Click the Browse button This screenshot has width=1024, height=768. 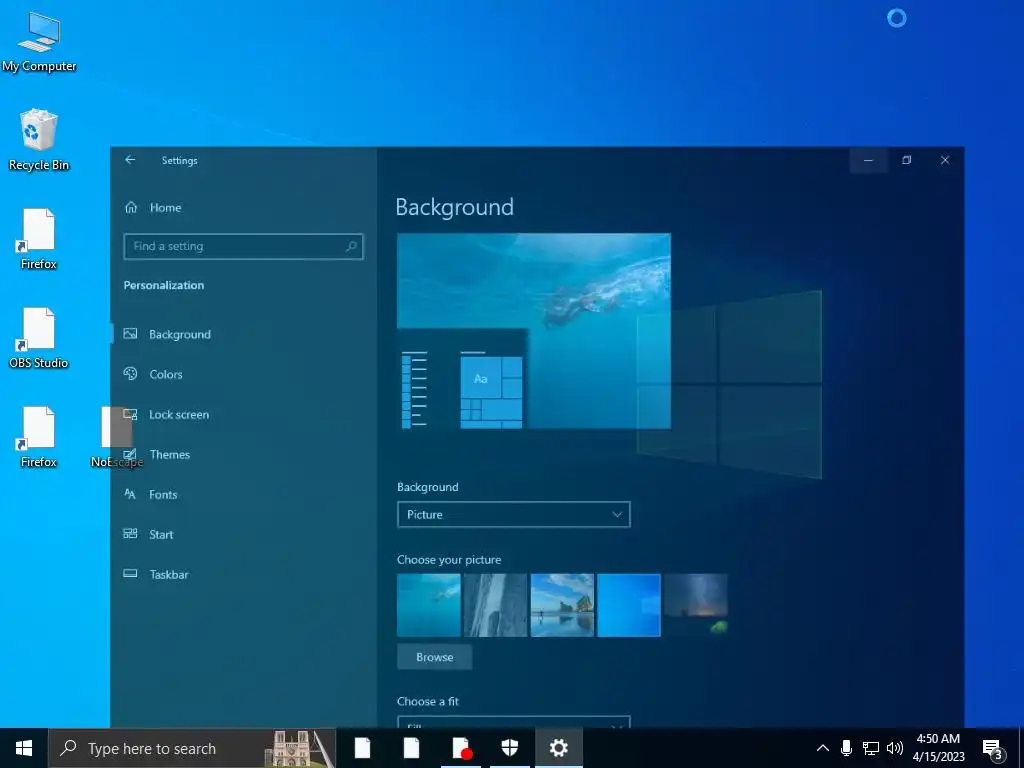pos(434,657)
